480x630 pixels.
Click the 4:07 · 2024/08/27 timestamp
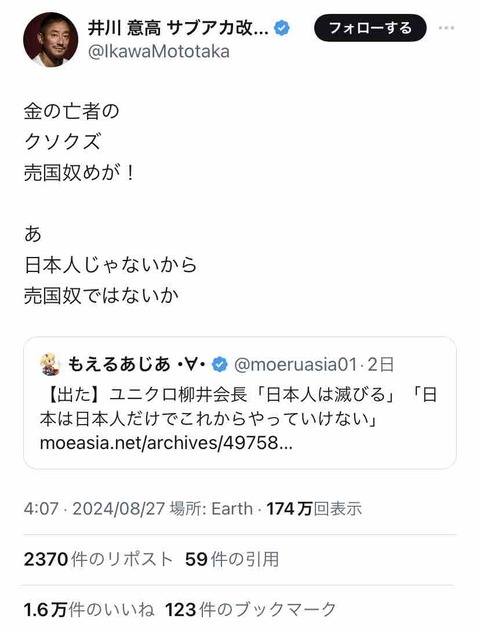click(94, 509)
